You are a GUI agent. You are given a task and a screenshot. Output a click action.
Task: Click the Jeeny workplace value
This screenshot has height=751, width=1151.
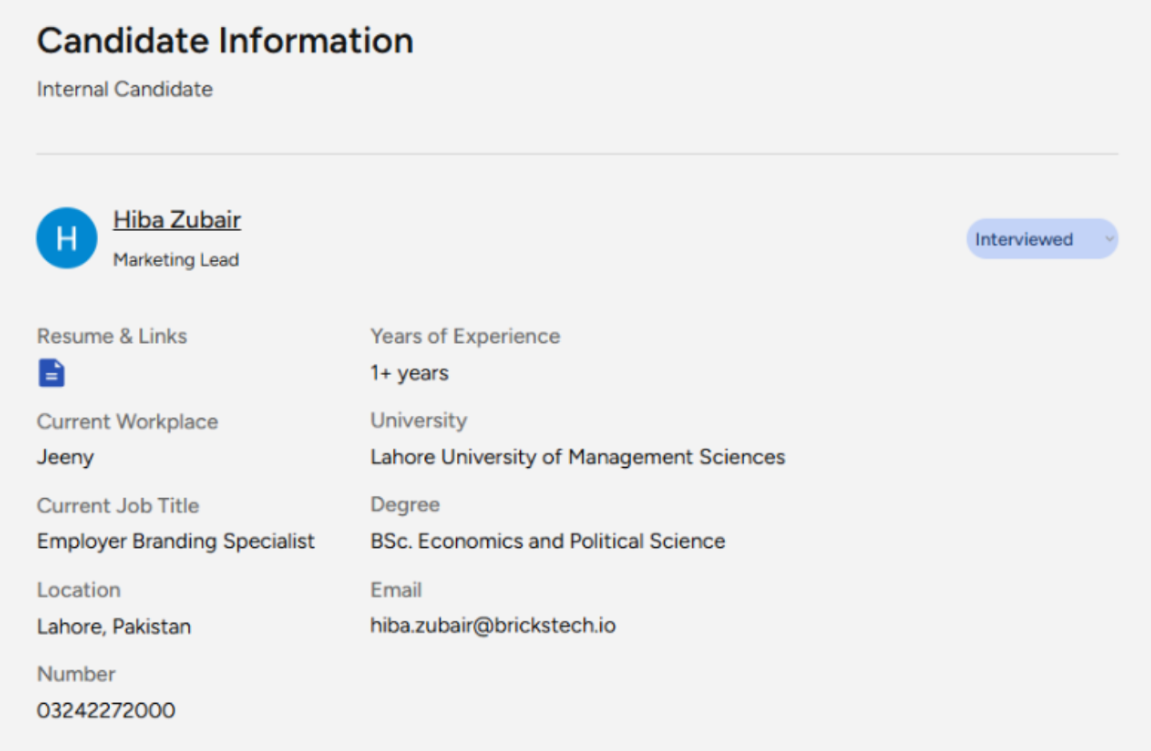[65, 457]
